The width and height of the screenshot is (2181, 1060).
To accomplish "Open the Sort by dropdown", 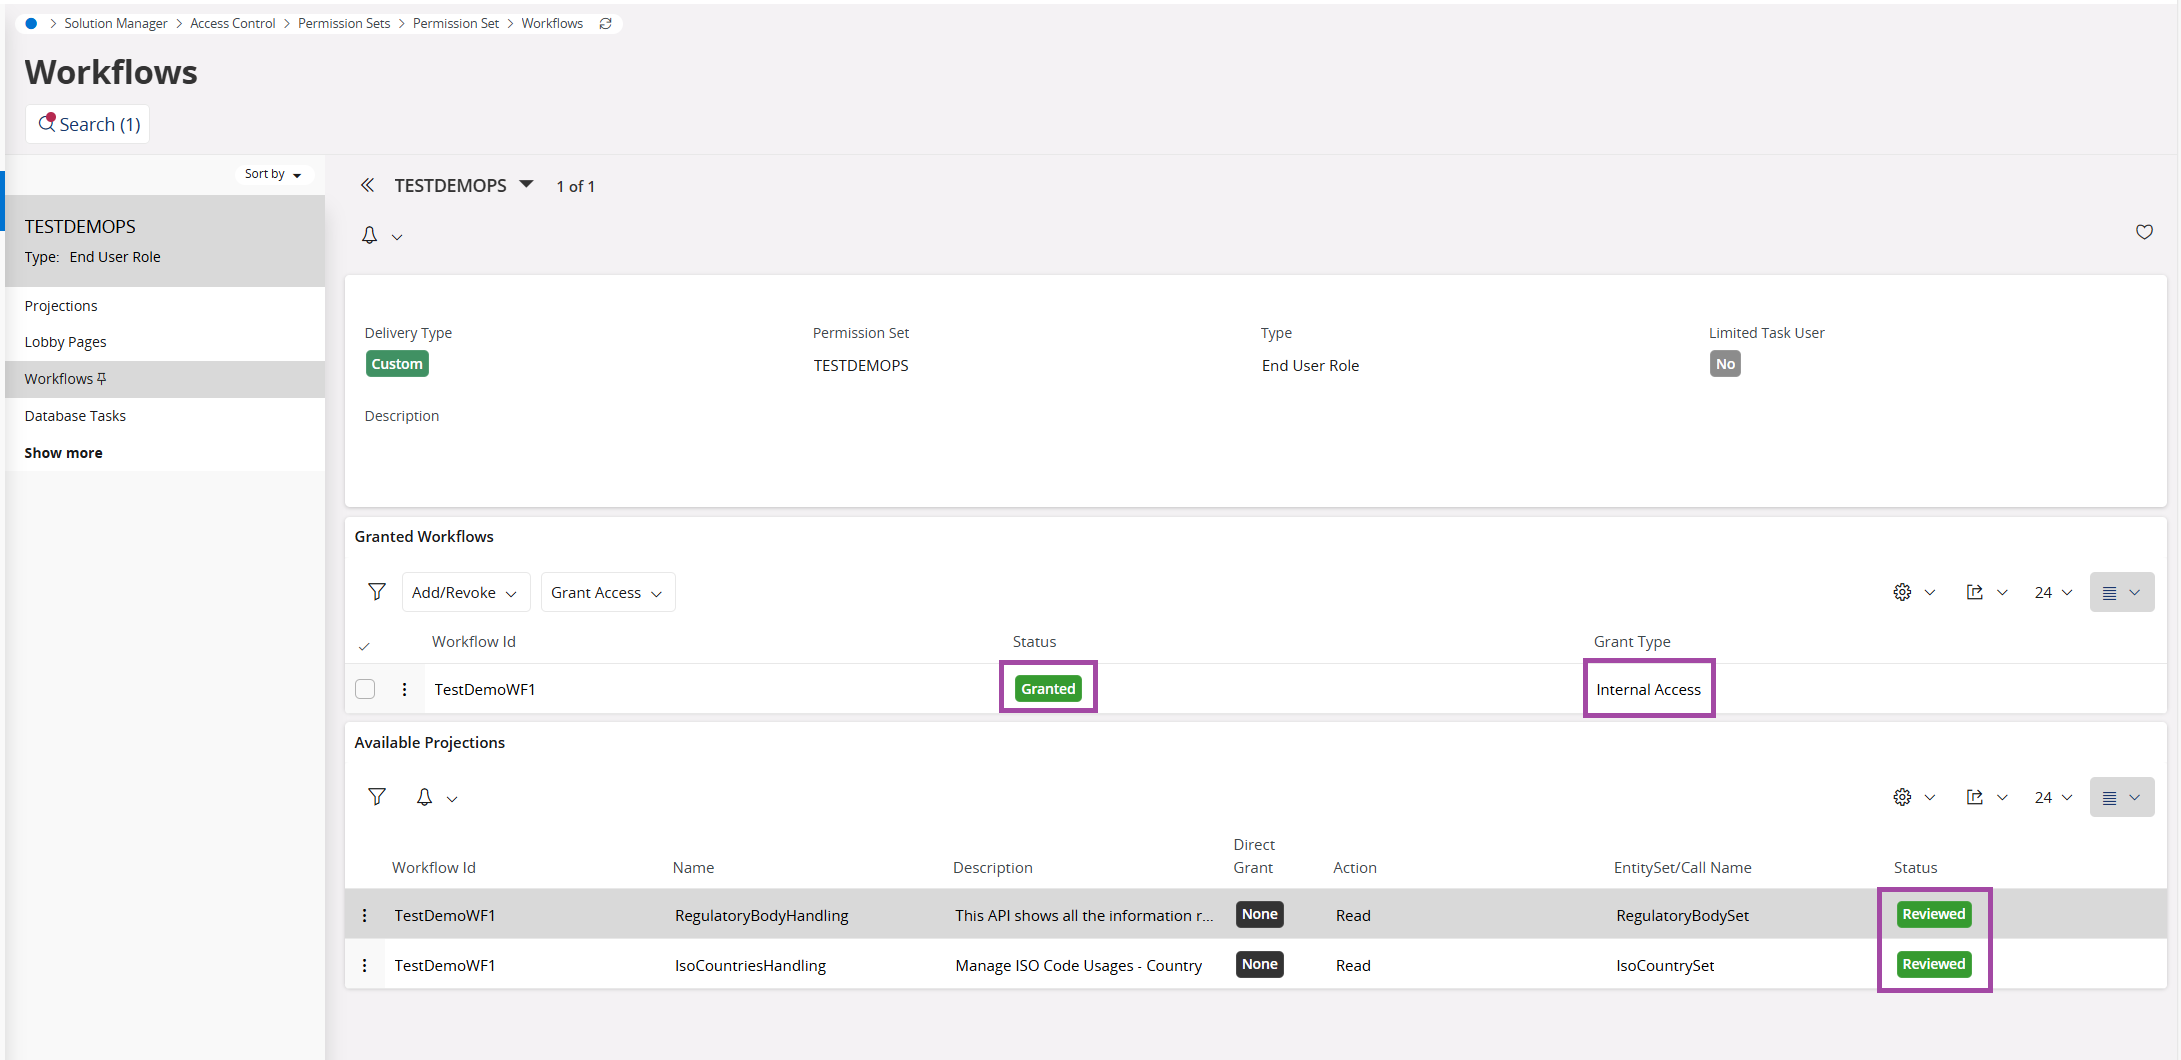I will point(273,174).
